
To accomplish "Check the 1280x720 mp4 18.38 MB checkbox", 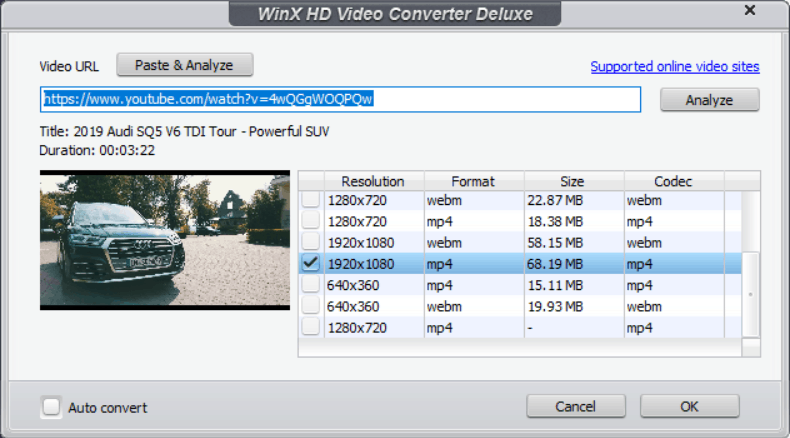I will [312, 221].
